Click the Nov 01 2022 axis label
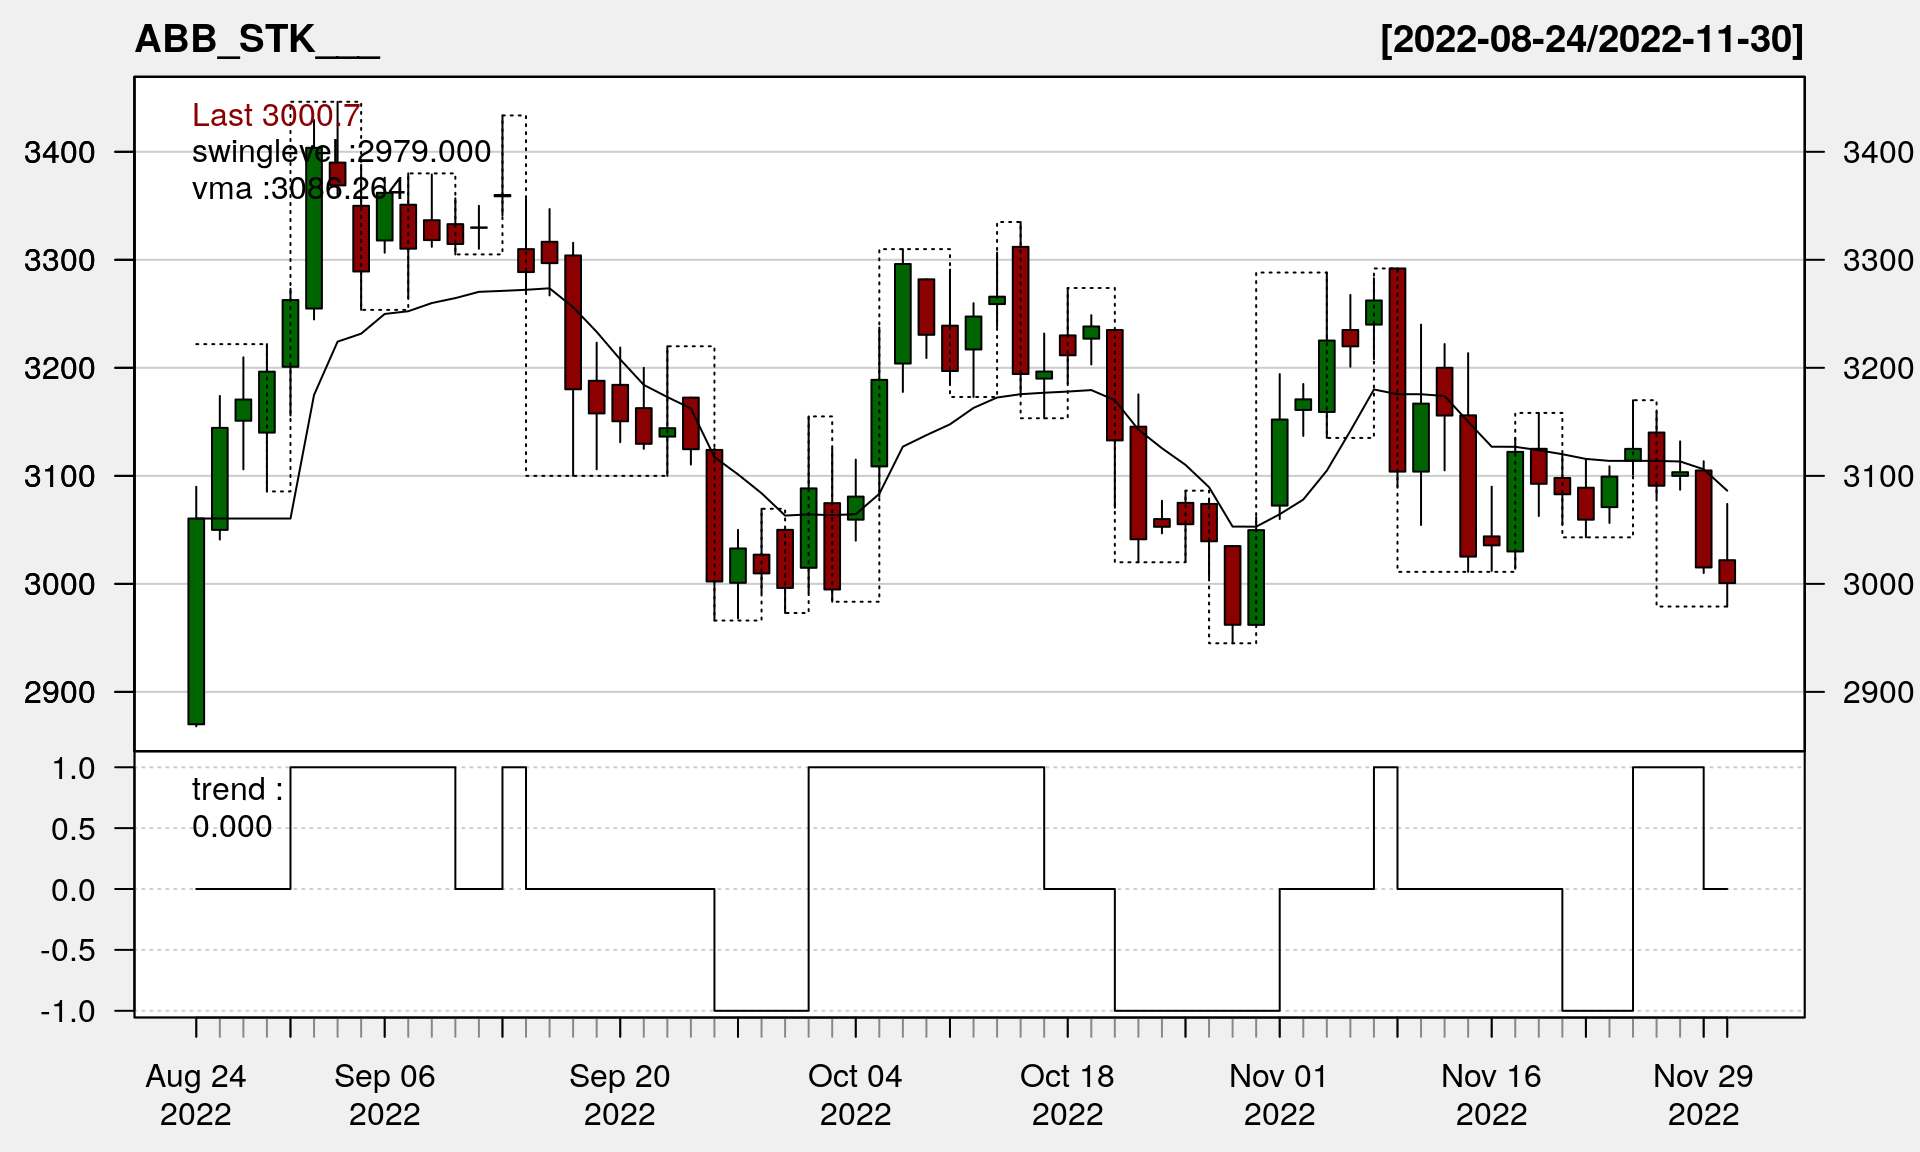The height and width of the screenshot is (1152, 1920). (1279, 1094)
